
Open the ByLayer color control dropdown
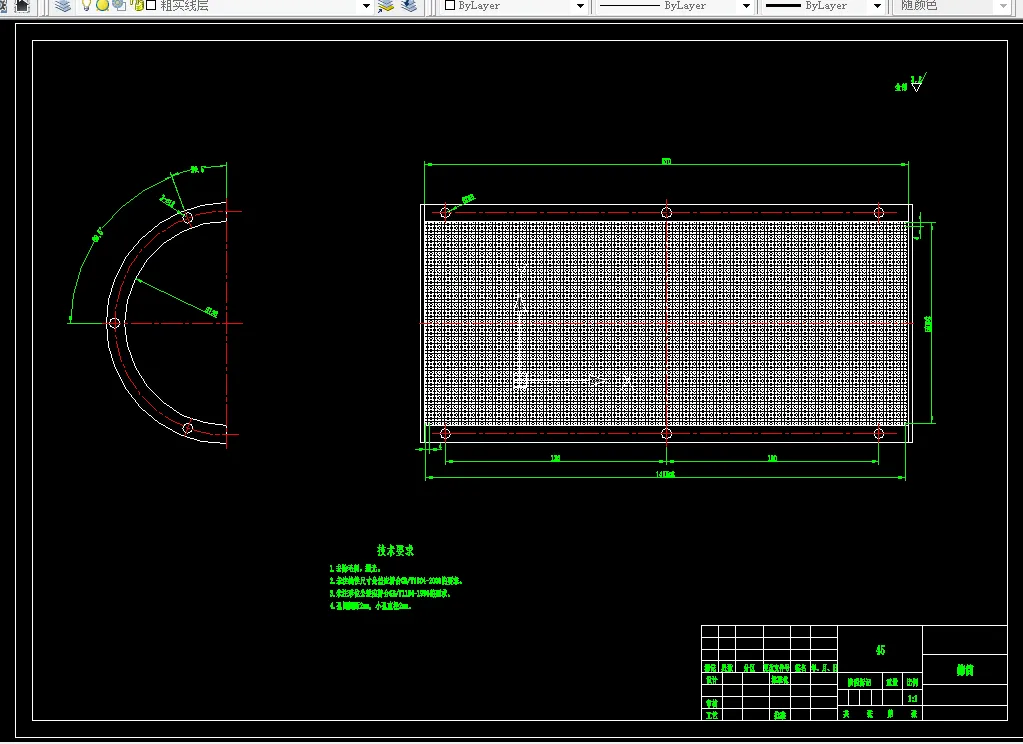click(580, 6)
